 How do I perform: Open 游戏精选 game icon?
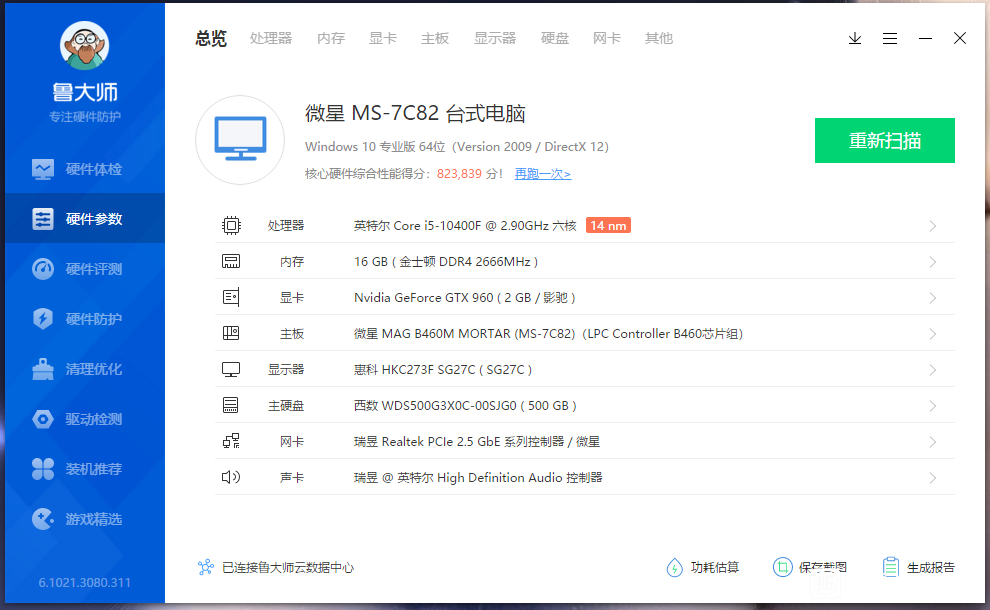(43, 519)
